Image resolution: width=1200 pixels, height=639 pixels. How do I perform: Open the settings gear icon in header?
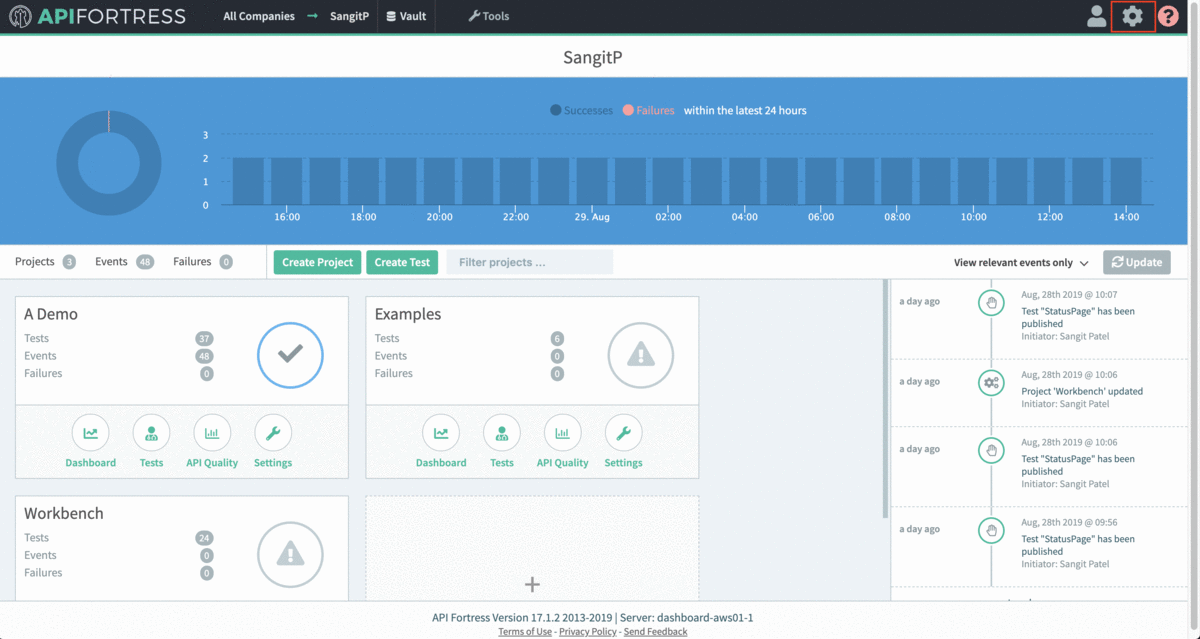click(1132, 16)
